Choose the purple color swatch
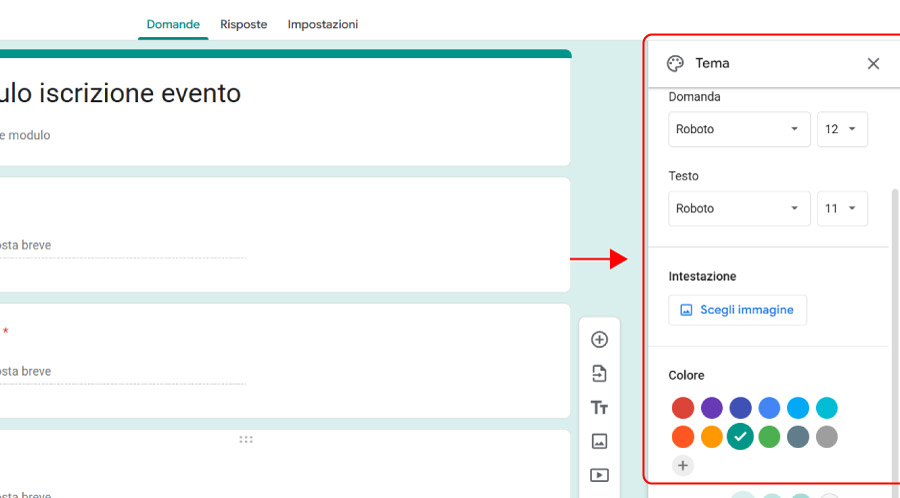Screen dimensions: 900x498 712,408
